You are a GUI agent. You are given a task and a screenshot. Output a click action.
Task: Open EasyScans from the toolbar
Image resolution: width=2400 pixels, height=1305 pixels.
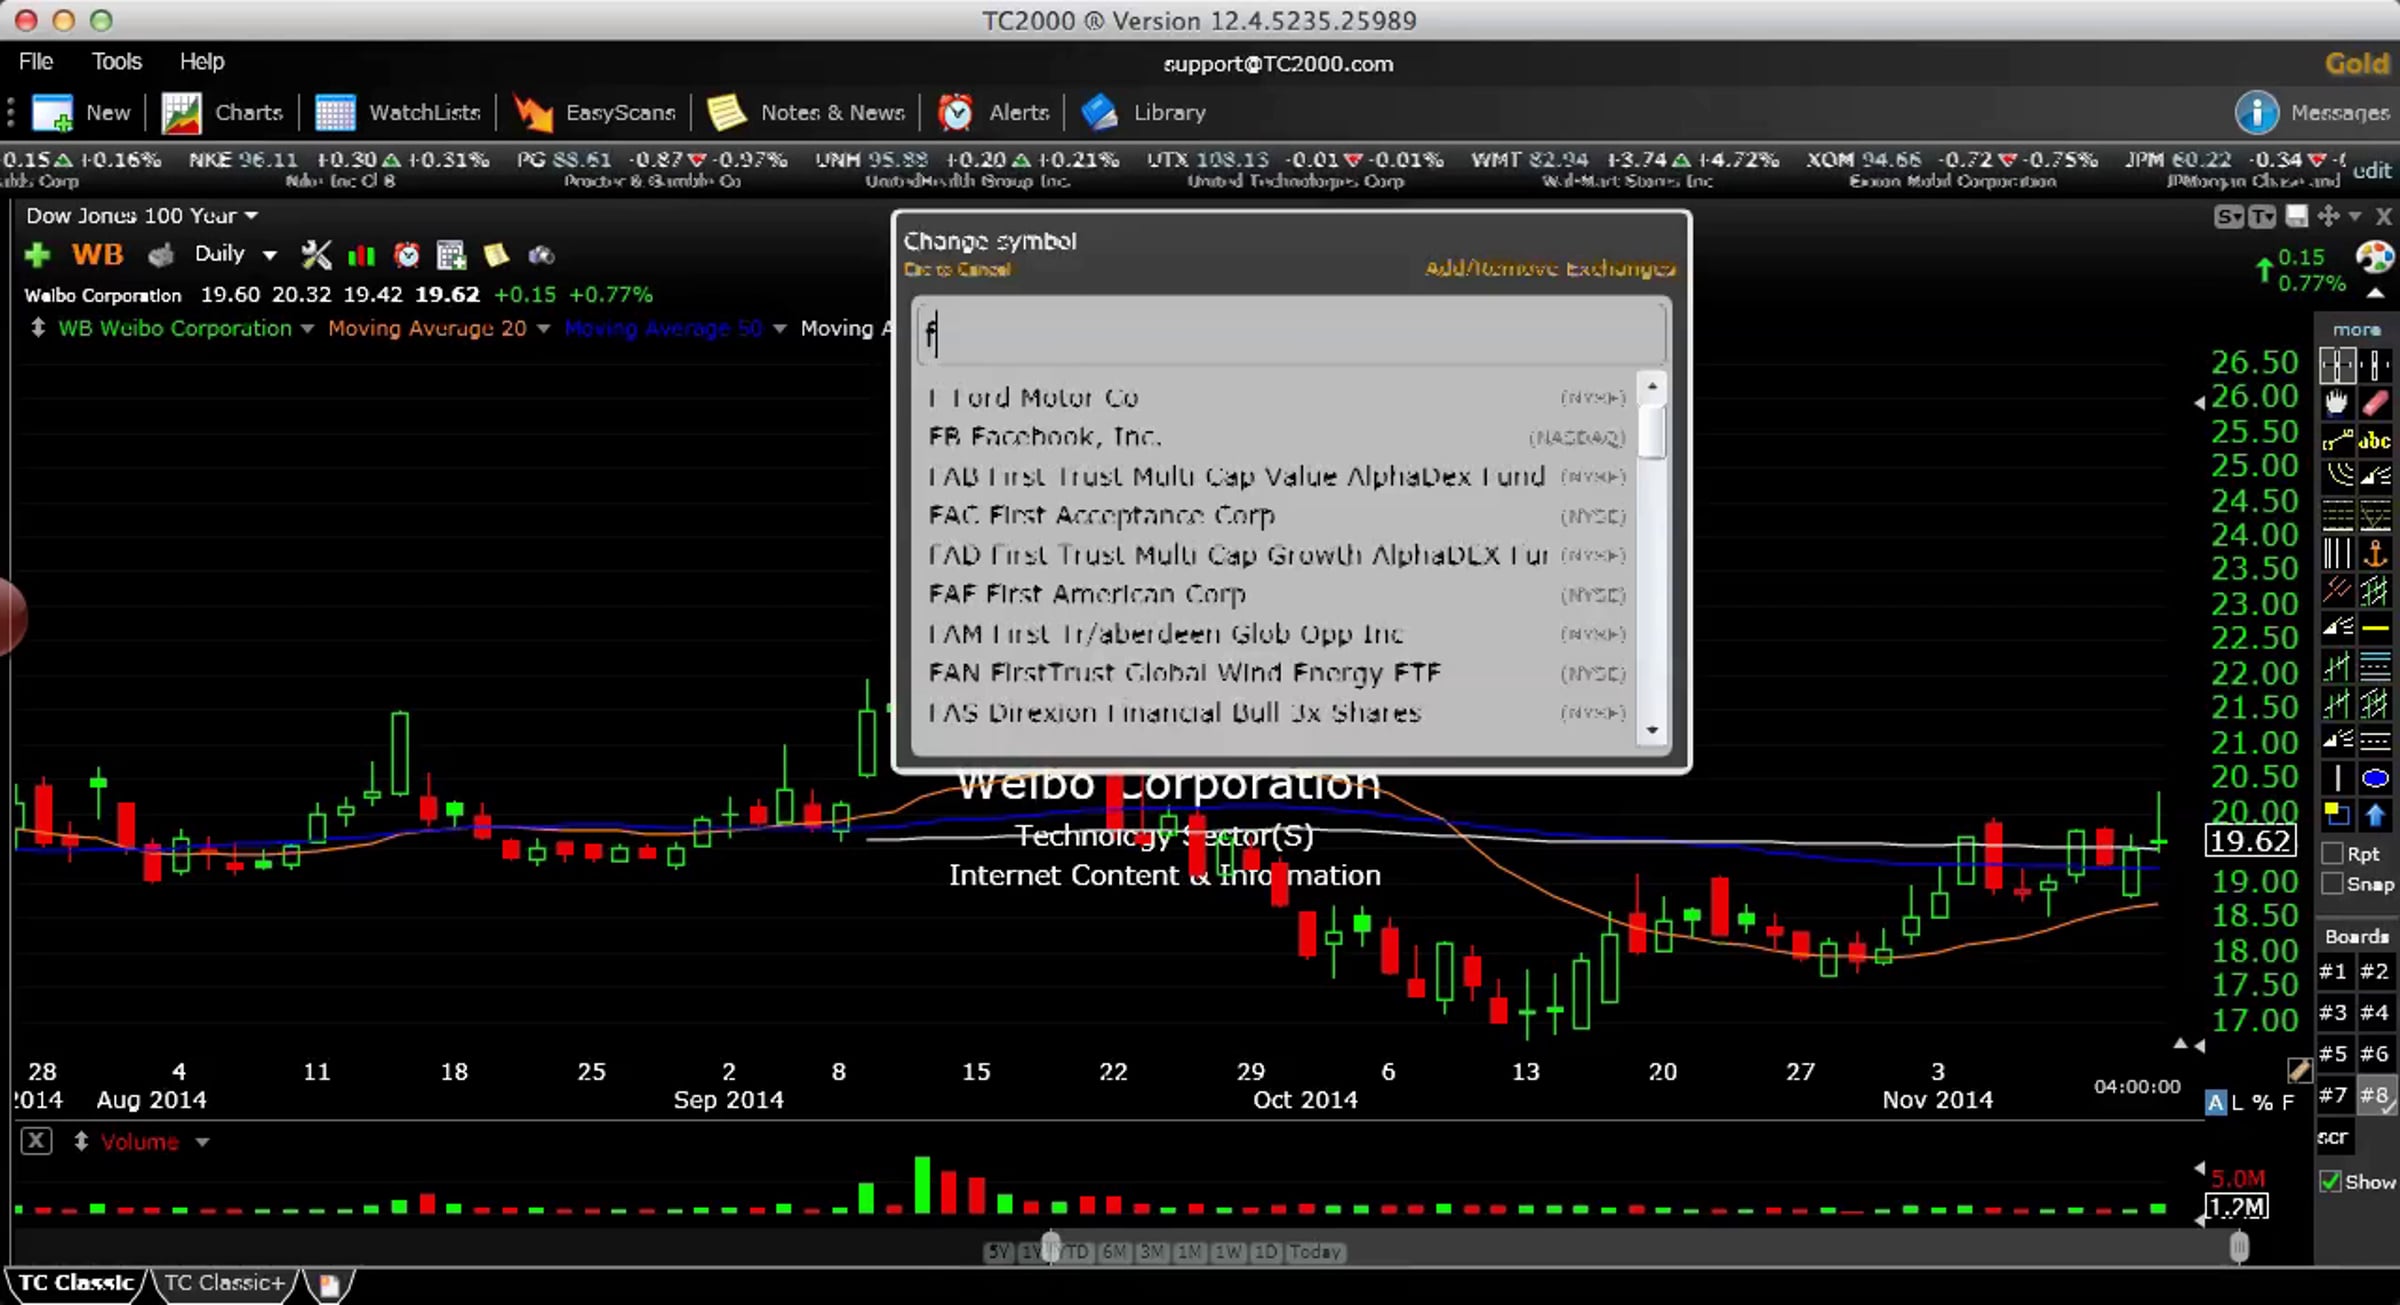tap(594, 113)
